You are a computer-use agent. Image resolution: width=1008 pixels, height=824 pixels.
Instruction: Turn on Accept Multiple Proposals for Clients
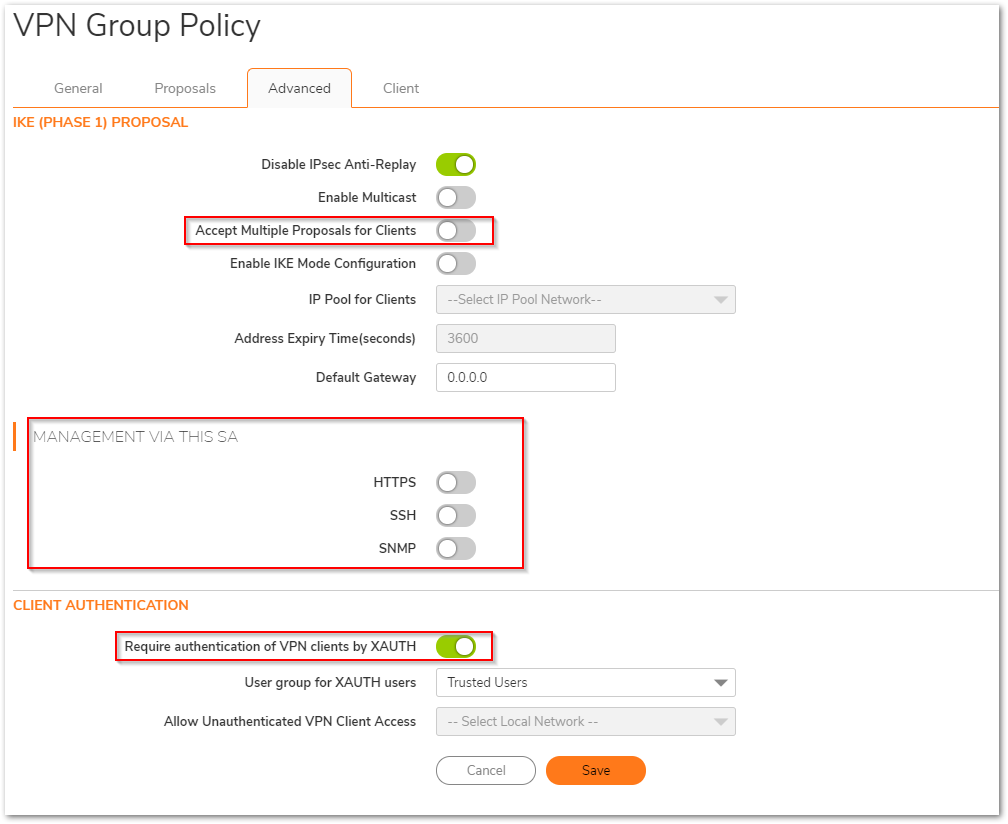click(455, 230)
